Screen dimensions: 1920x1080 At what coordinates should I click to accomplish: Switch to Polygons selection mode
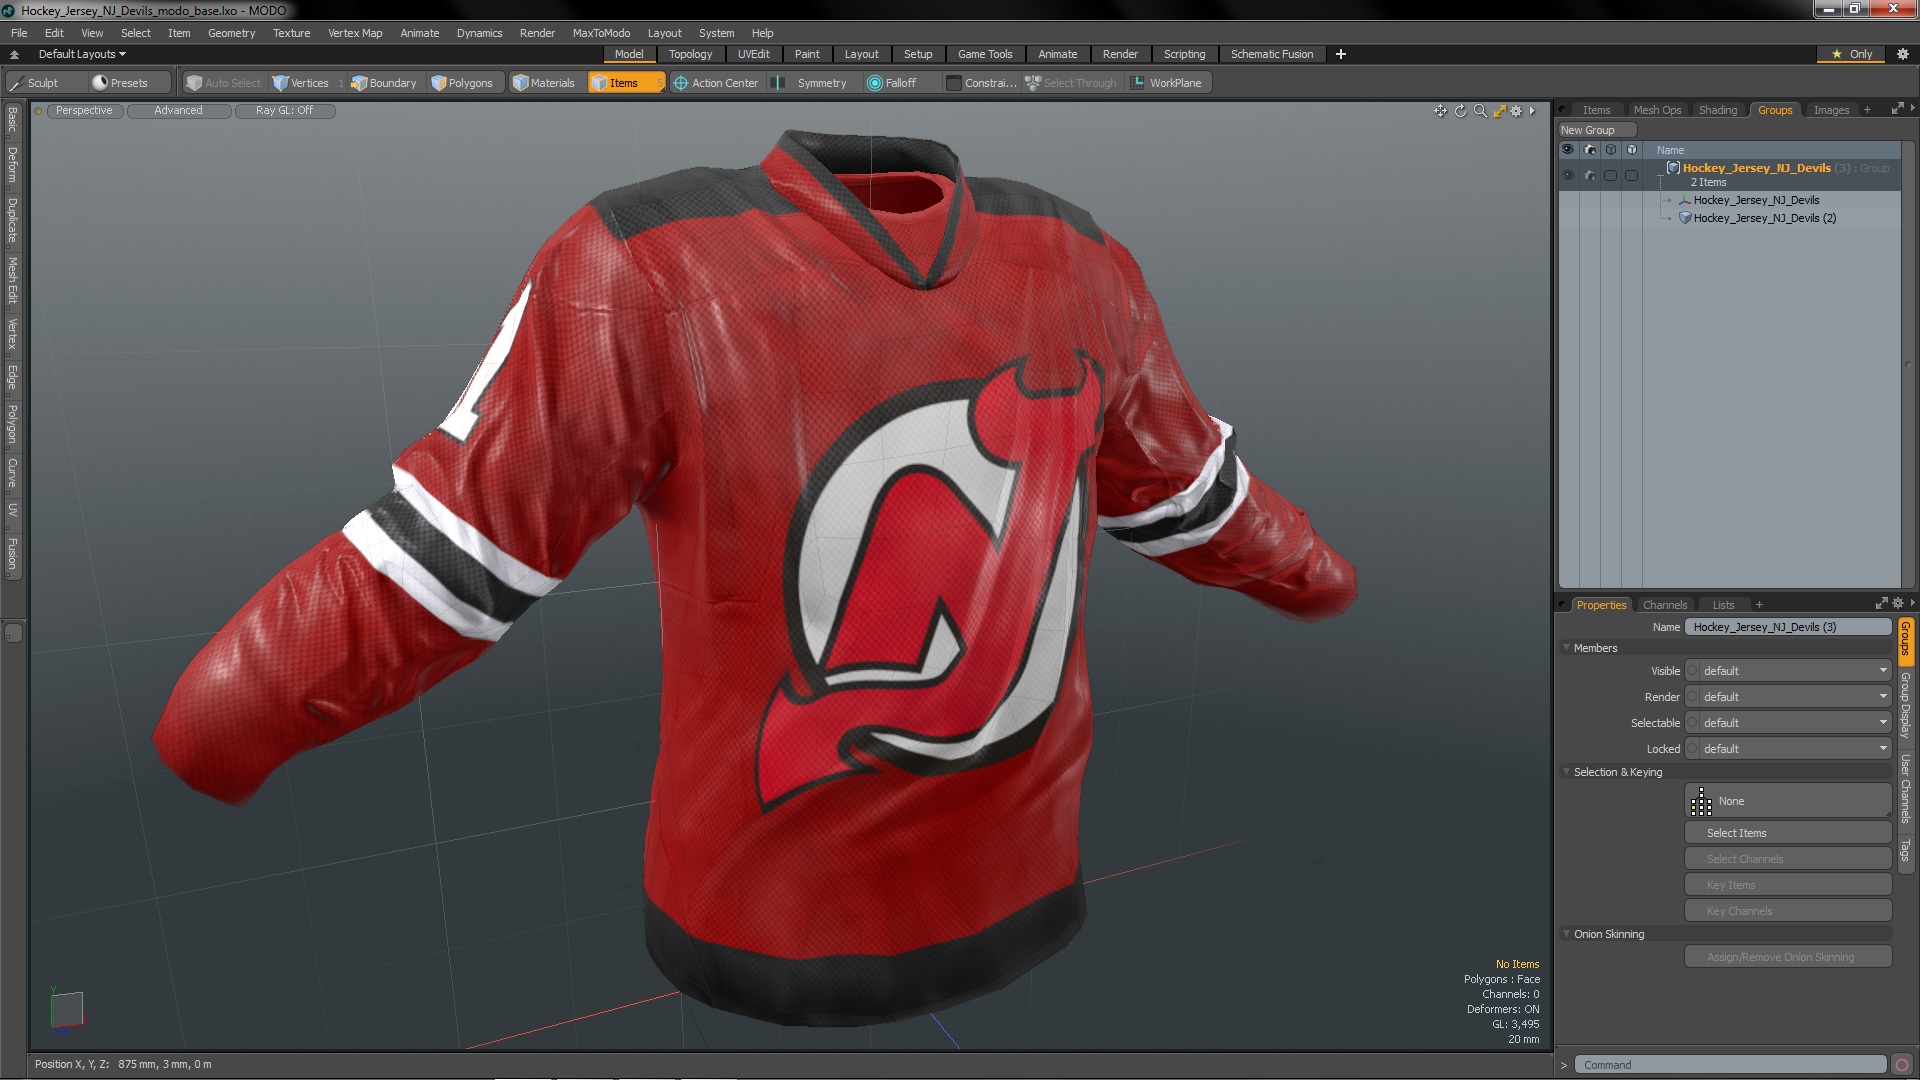pos(462,83)
